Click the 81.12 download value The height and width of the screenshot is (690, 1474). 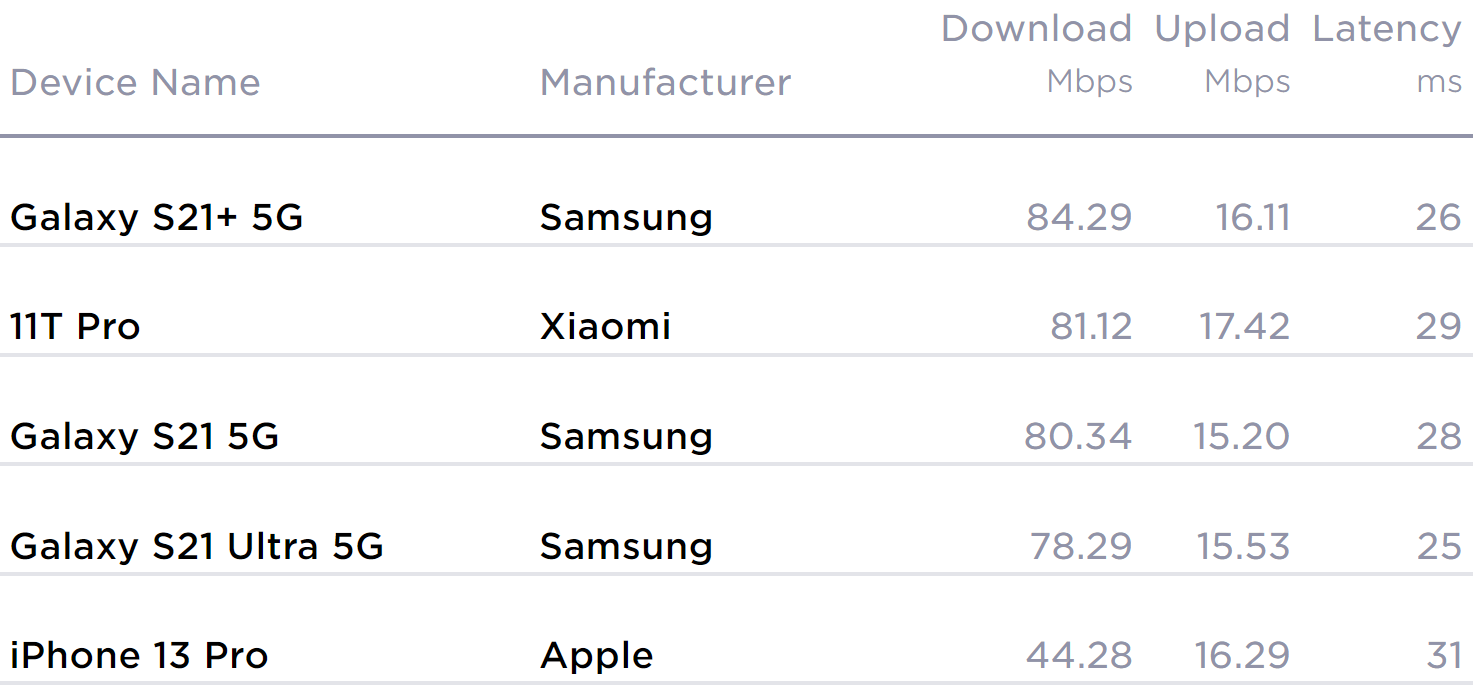pos(1091,326)
